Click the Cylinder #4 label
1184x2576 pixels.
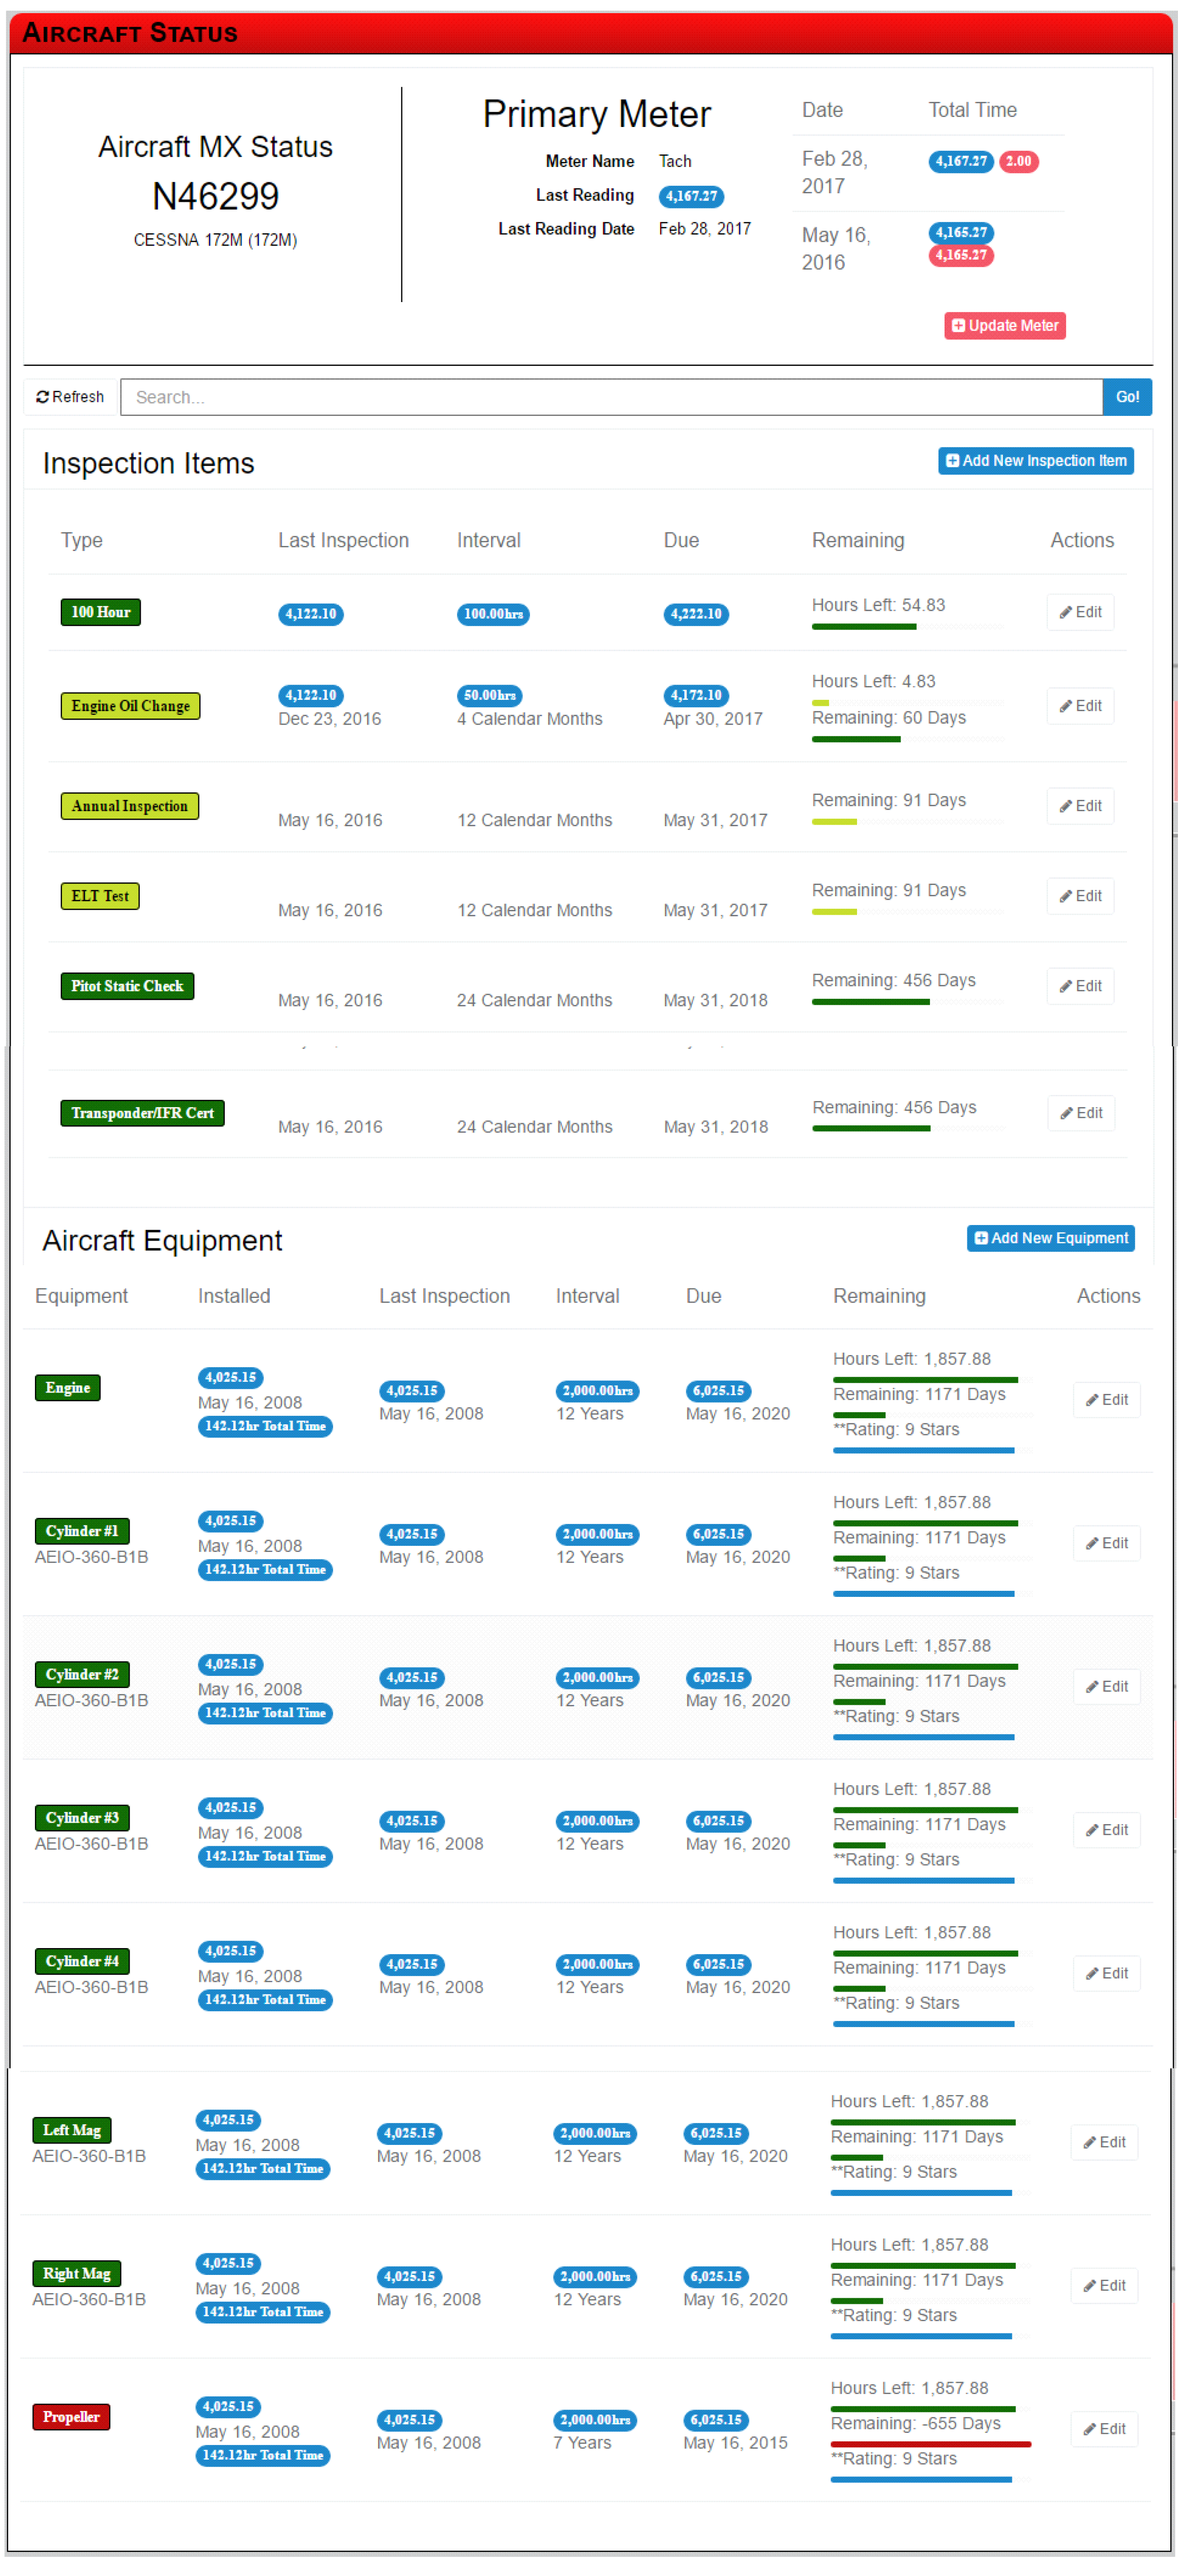click(x=82, y=1961)
